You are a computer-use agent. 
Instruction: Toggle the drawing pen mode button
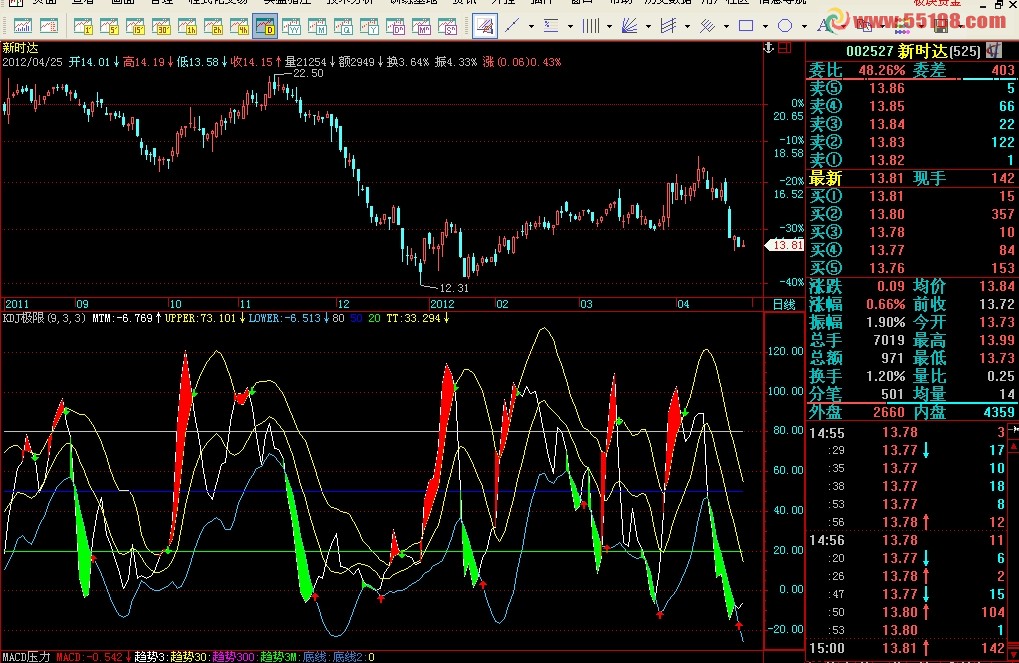click(x=484, y=26)
